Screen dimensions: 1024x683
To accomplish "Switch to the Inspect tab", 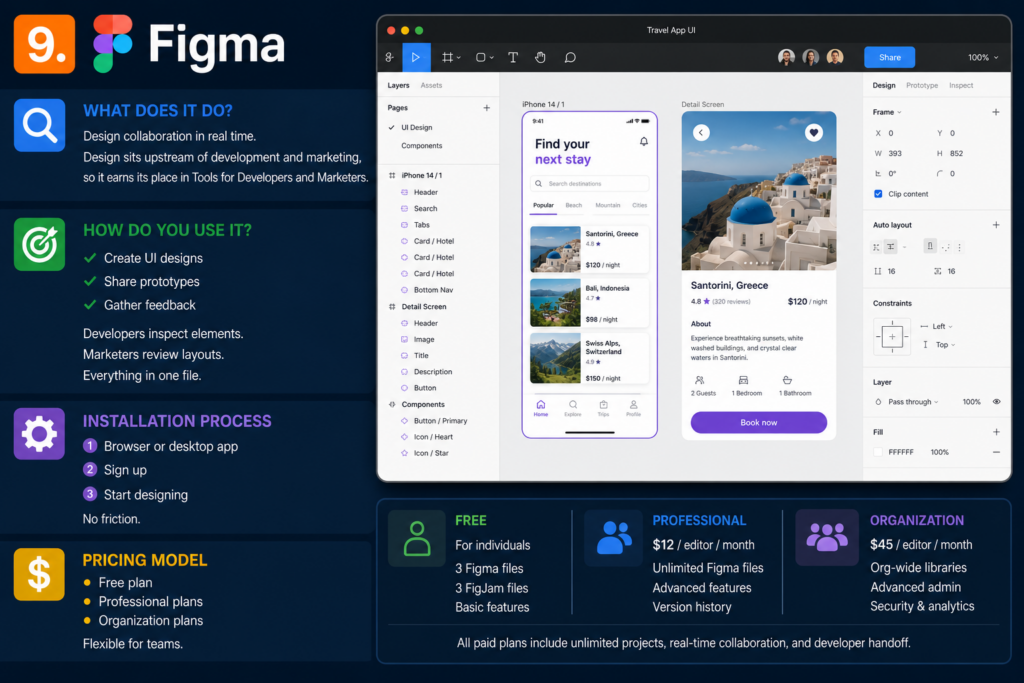I will [961, 86].
